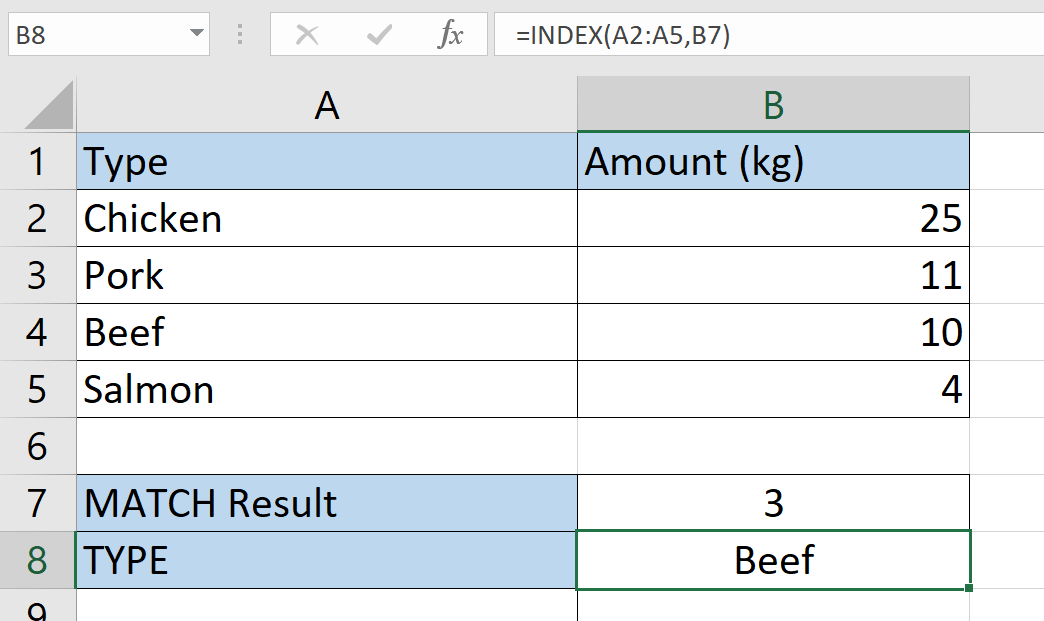Click the cell containing Pork
1044x621 pixels.
327,275
